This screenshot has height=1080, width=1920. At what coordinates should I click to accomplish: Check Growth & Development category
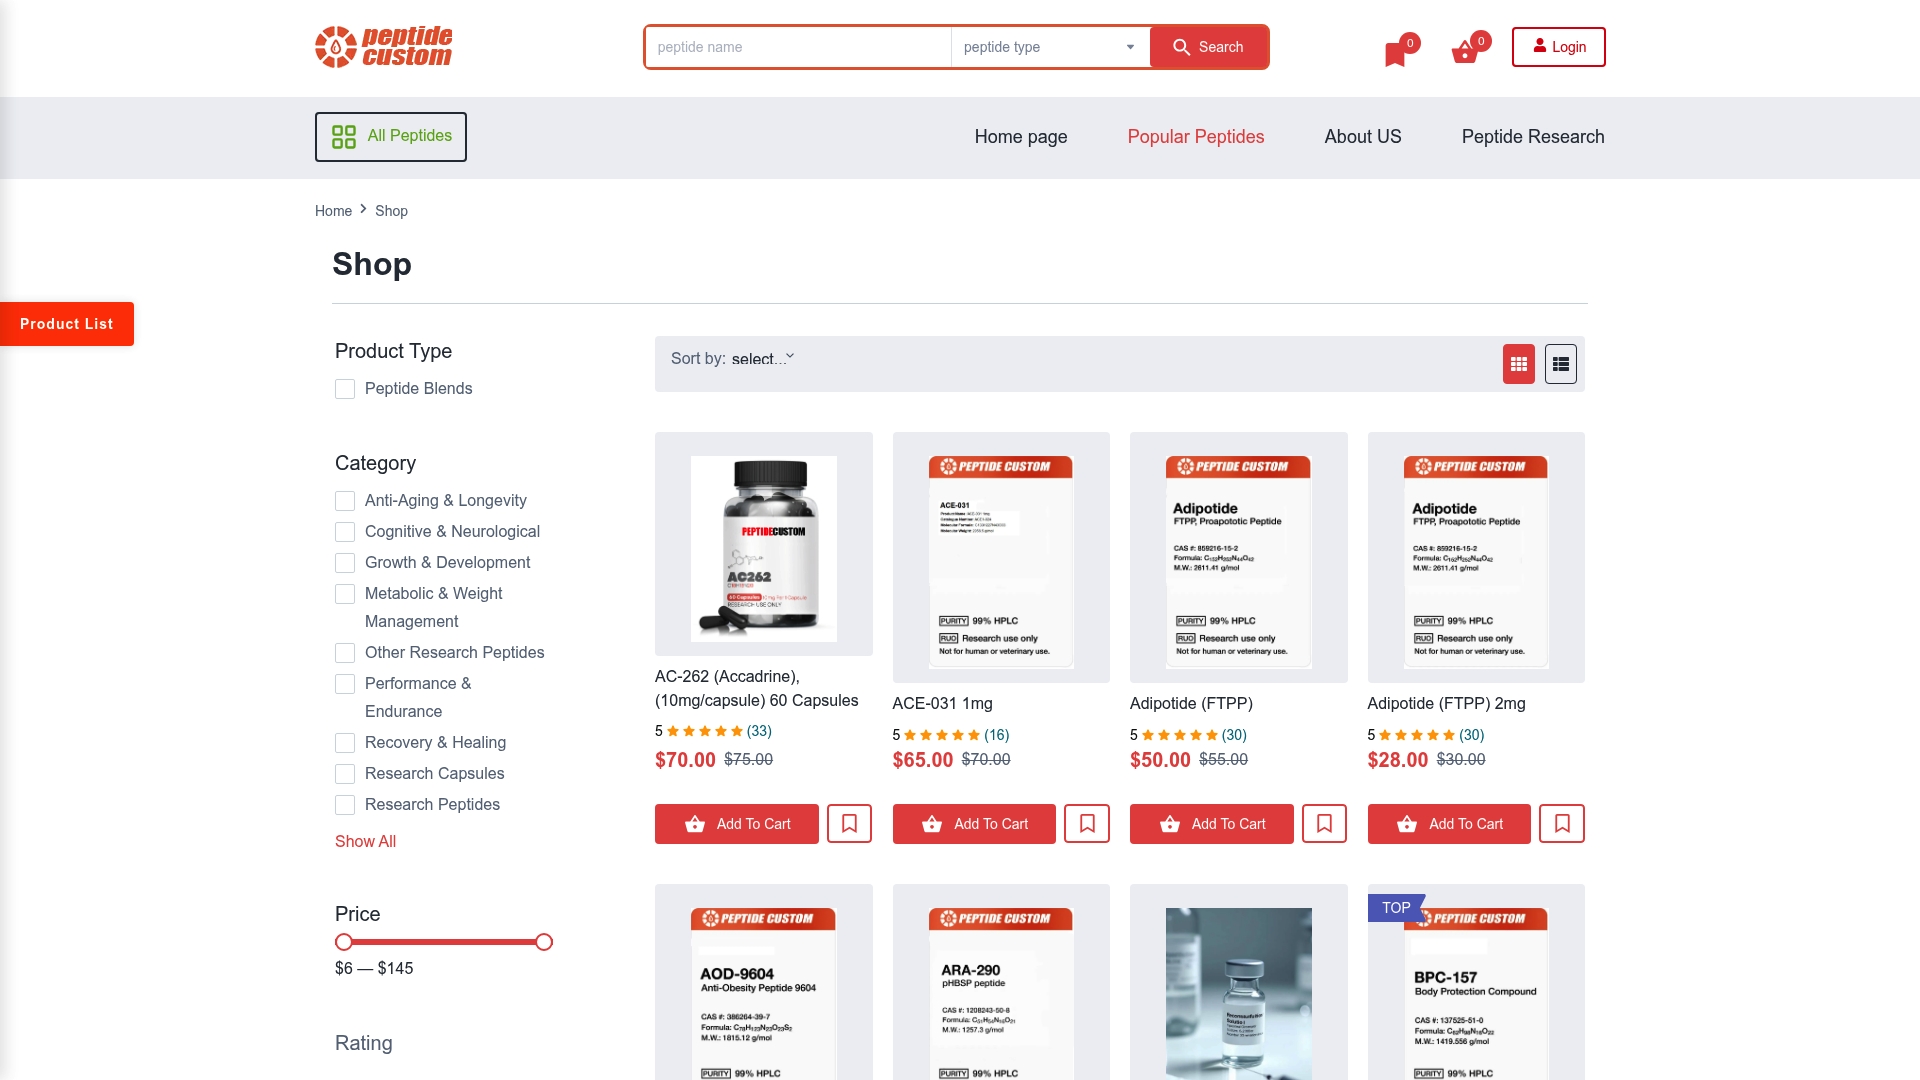(x=345, y=563)
